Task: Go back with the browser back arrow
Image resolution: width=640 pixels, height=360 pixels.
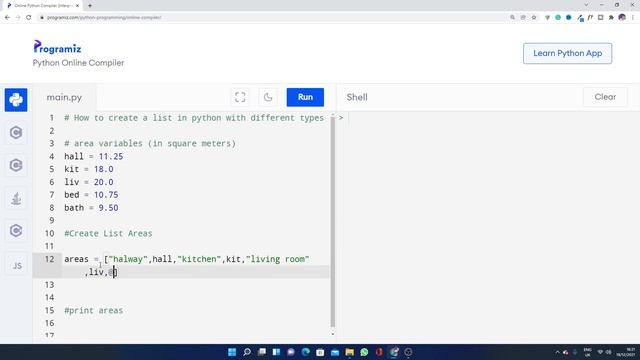Action: [7, 18]
